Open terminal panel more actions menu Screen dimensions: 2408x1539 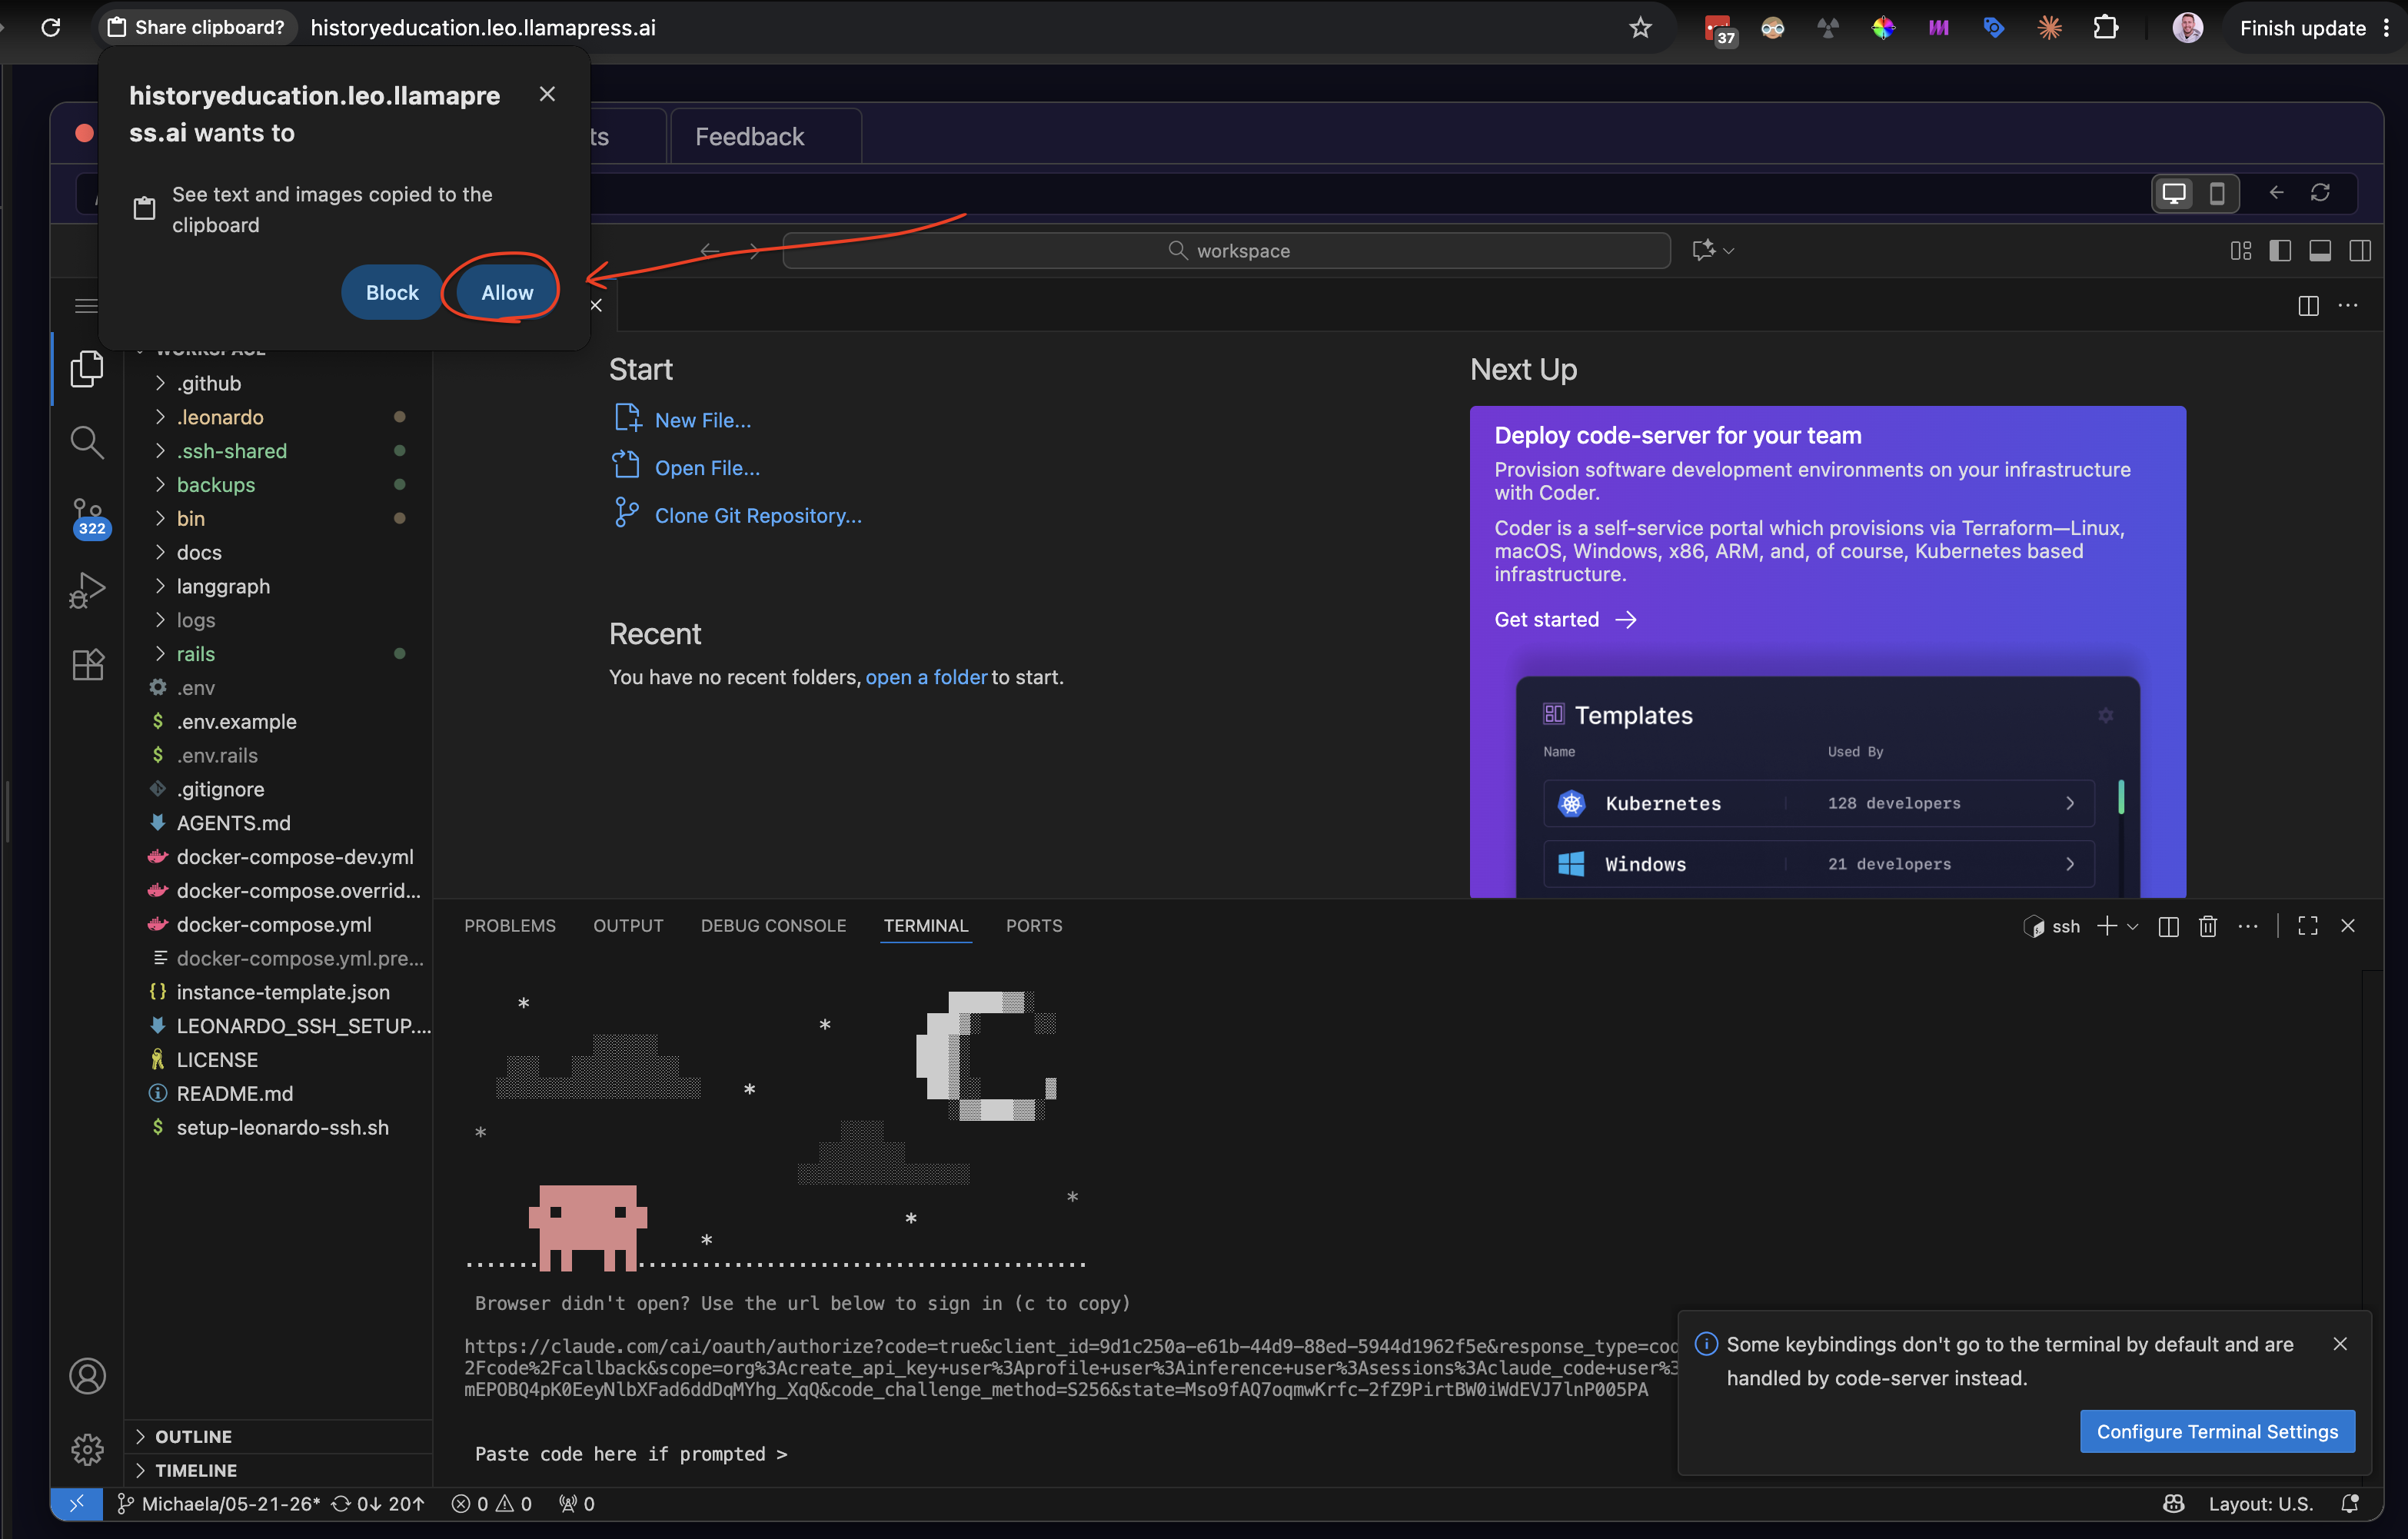(2248, 926)
